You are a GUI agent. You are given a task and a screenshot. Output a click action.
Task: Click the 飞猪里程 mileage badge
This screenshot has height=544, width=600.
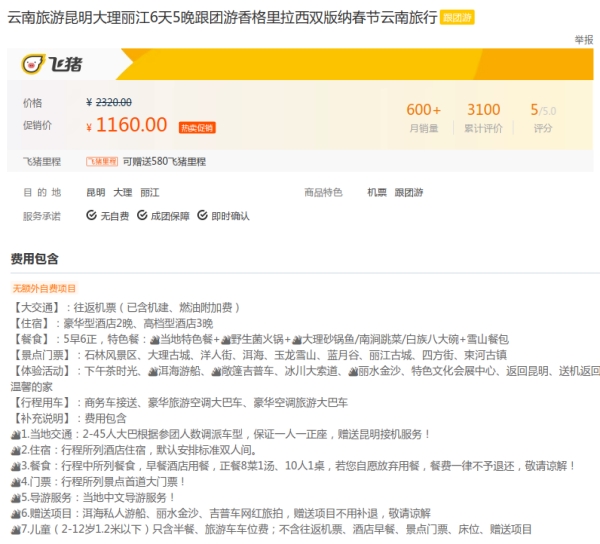pos(101,161)
